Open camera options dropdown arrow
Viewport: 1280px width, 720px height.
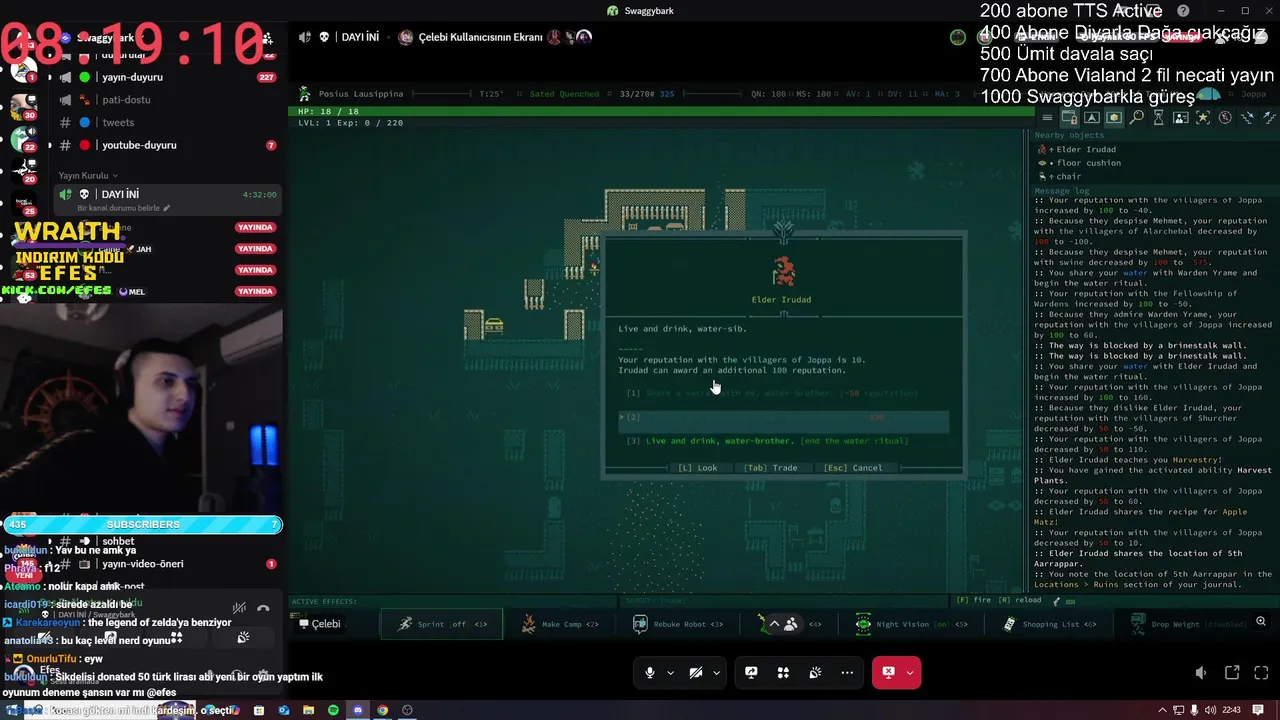pos(716,673)
